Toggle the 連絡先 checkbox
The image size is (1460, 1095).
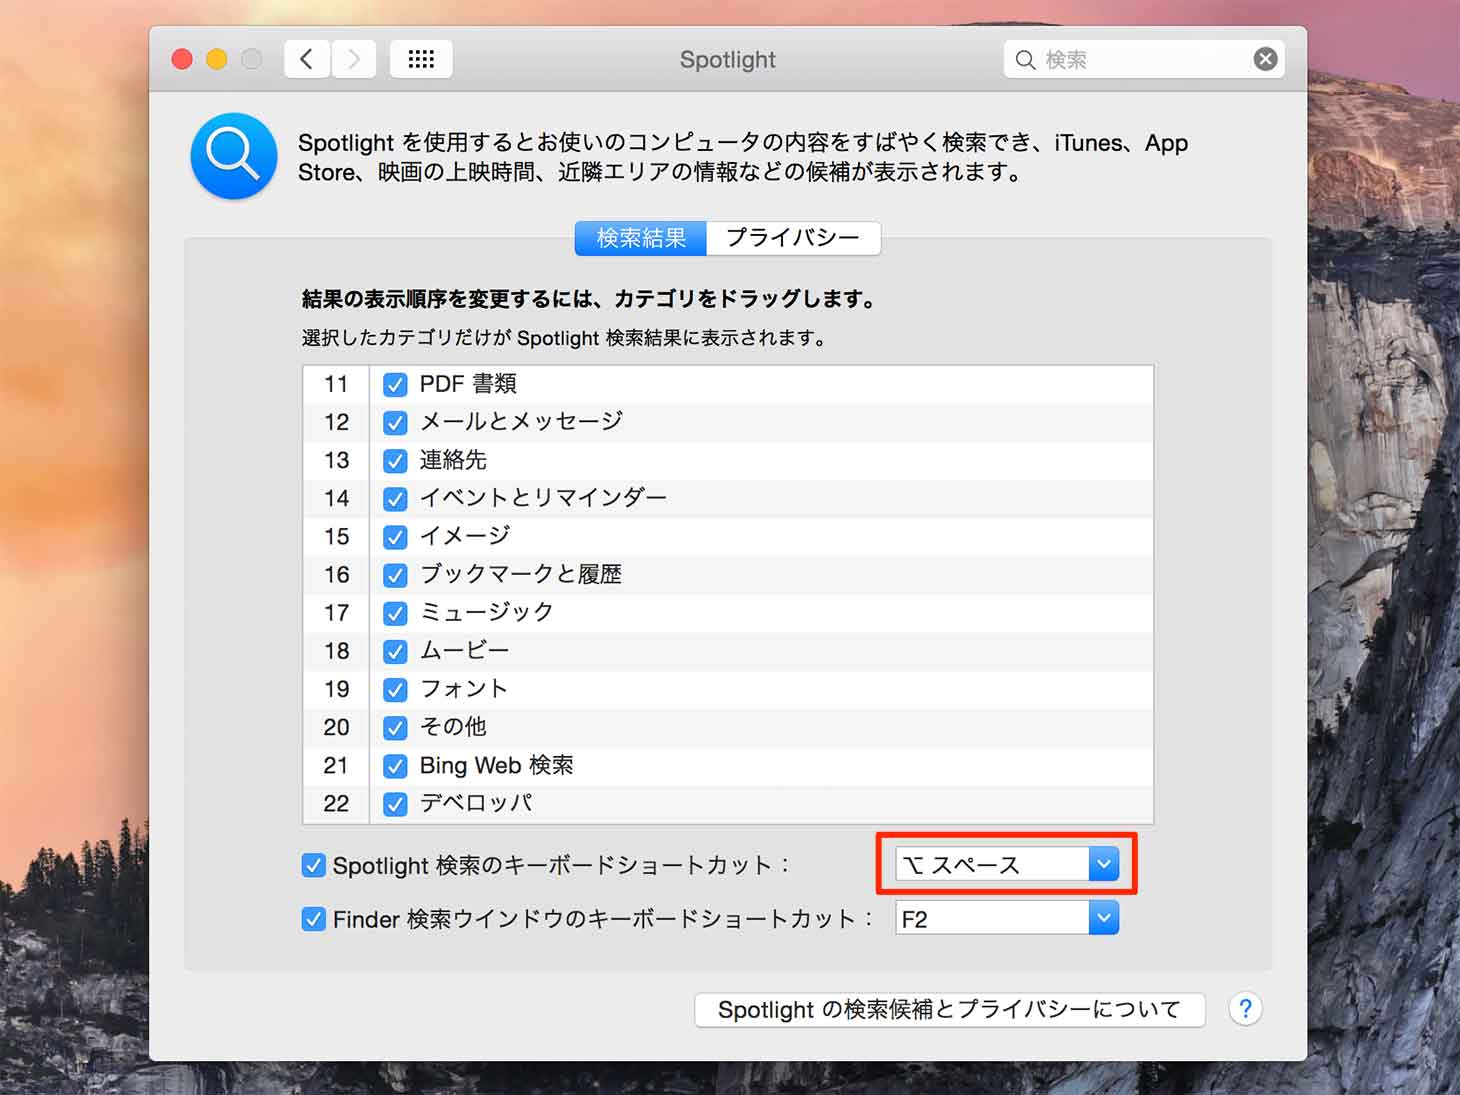tap(395, 460)
